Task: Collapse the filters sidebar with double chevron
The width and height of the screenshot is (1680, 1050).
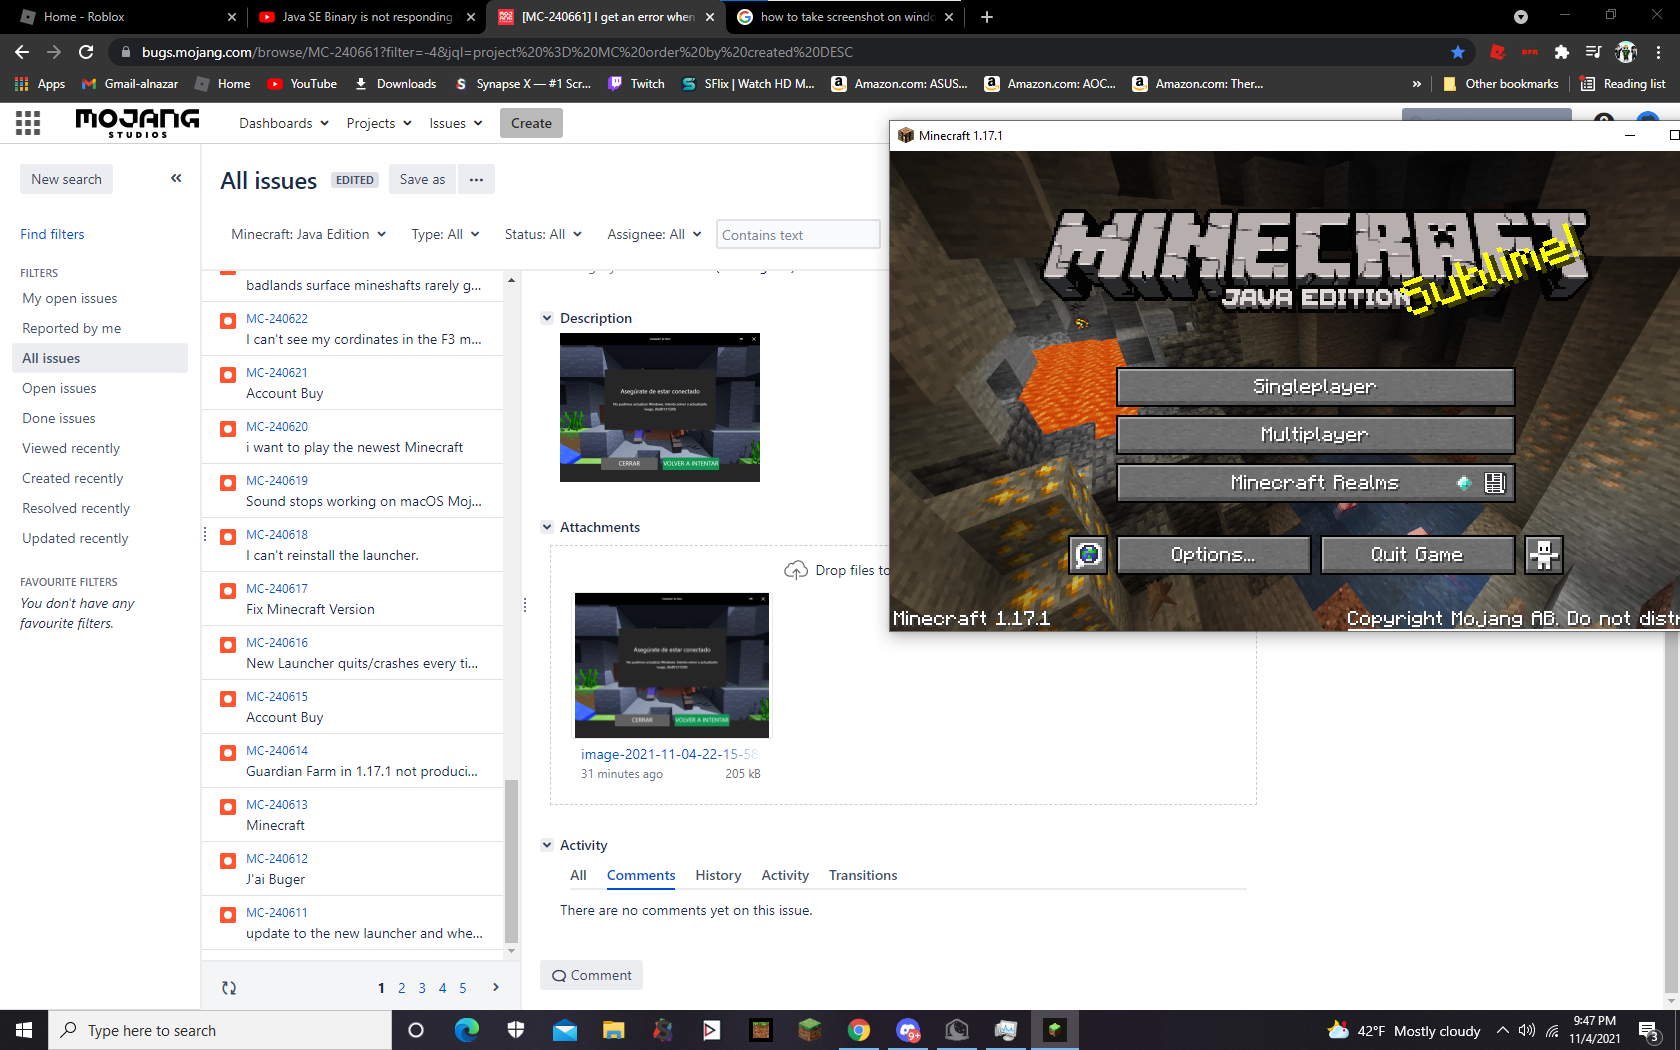Action: [176, 178]
